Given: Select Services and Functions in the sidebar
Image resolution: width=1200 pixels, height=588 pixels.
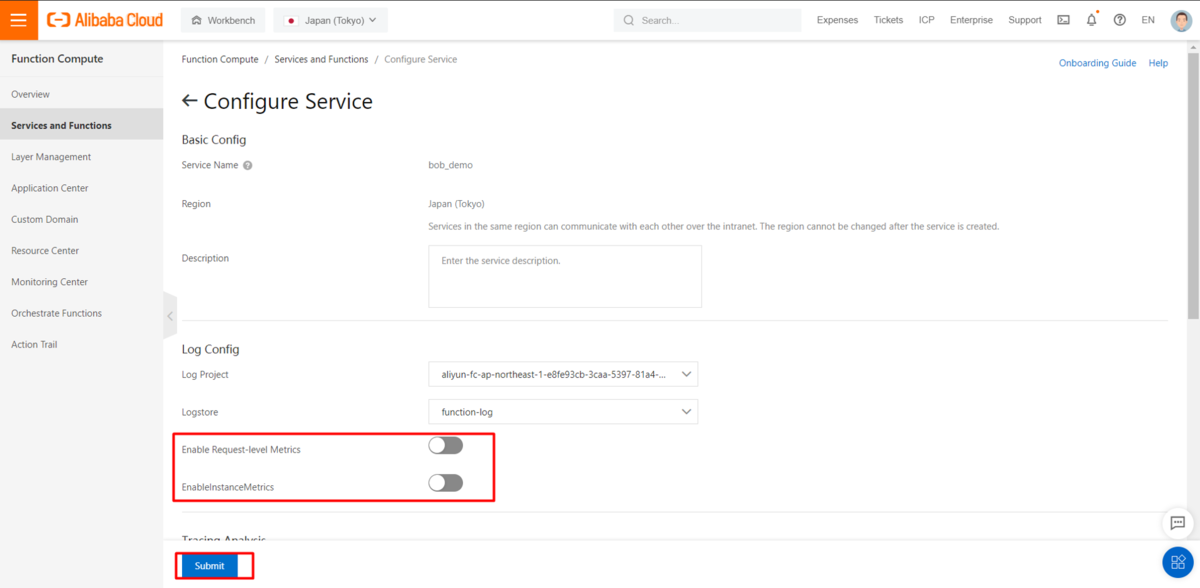Looking at the screenshot, I should pos(81,125).
